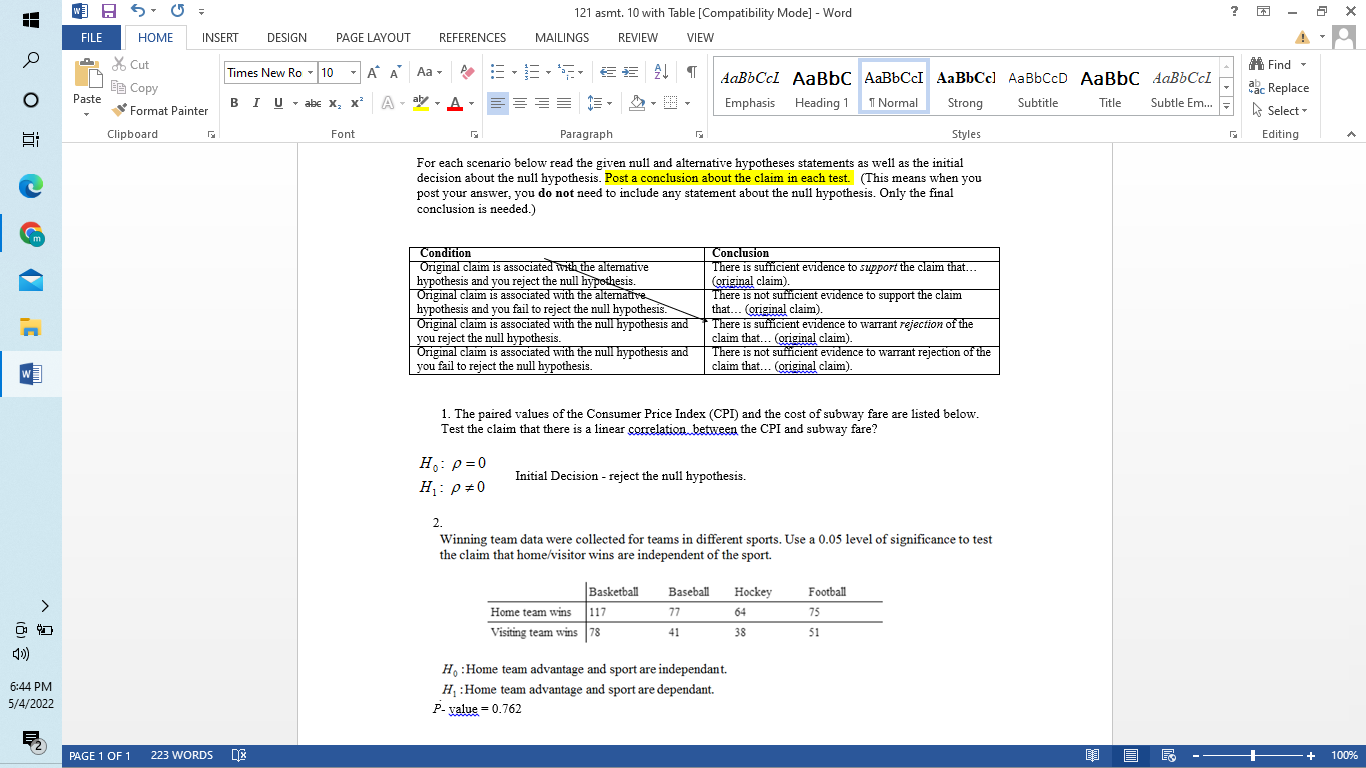
Task: Align paragraph text to the right
Action: (542, 104)
